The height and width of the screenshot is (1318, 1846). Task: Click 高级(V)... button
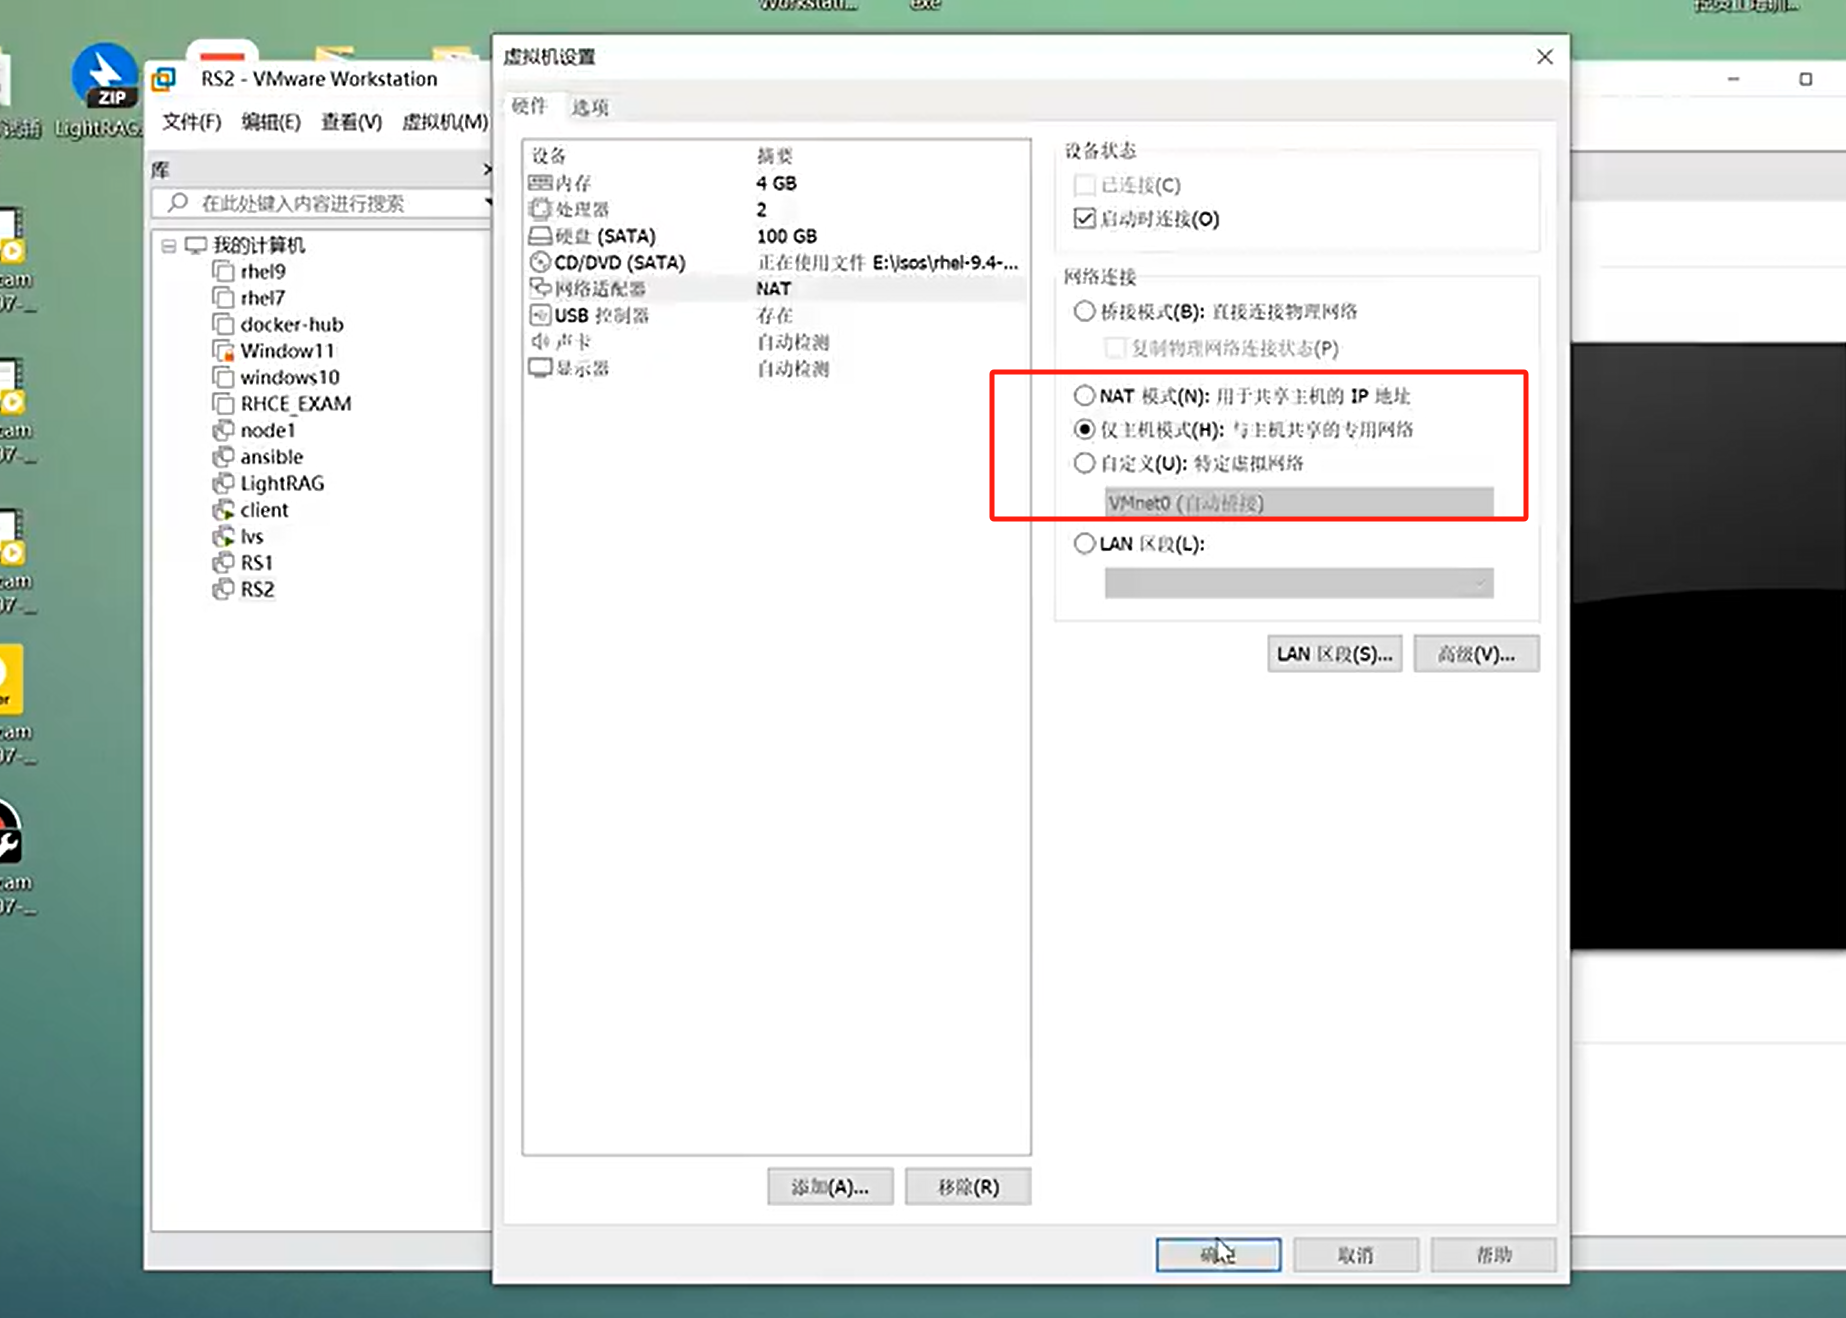(x=1476, y=654)
